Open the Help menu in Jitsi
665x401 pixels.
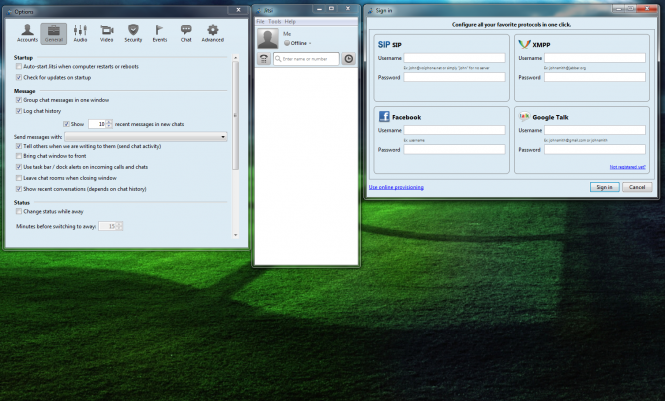(290, 21)
